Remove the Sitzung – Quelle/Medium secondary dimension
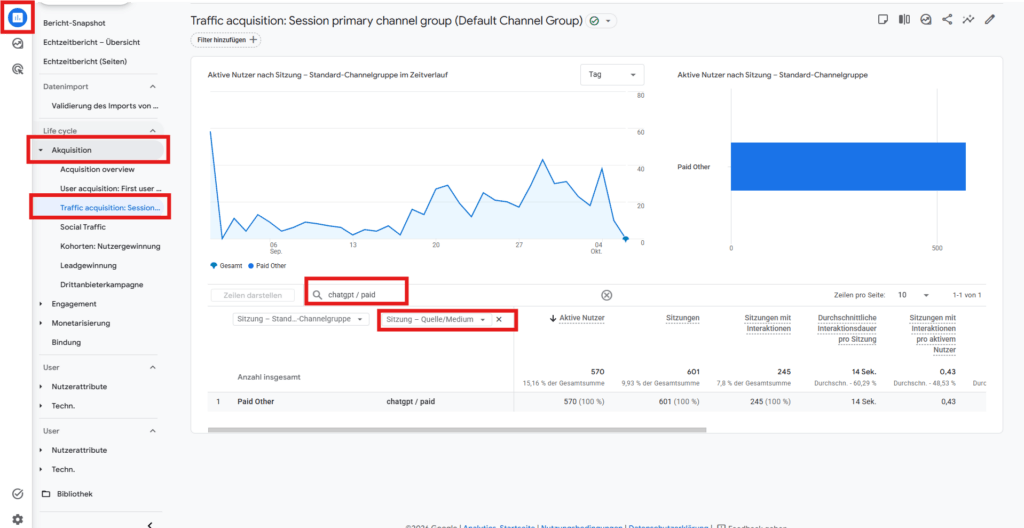Screen dimensions: 1024x528 coord(498,320)
